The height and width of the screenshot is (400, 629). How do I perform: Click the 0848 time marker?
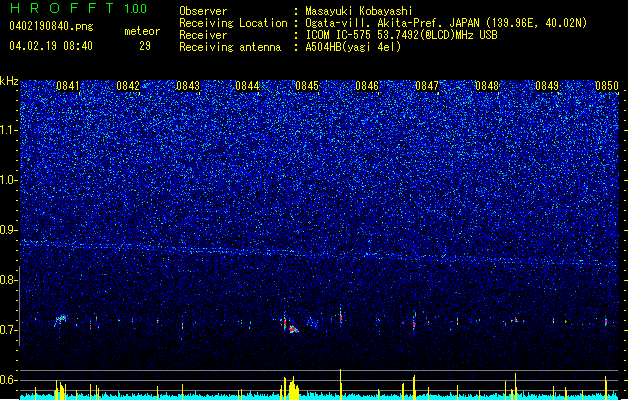[x=487, y=85]
